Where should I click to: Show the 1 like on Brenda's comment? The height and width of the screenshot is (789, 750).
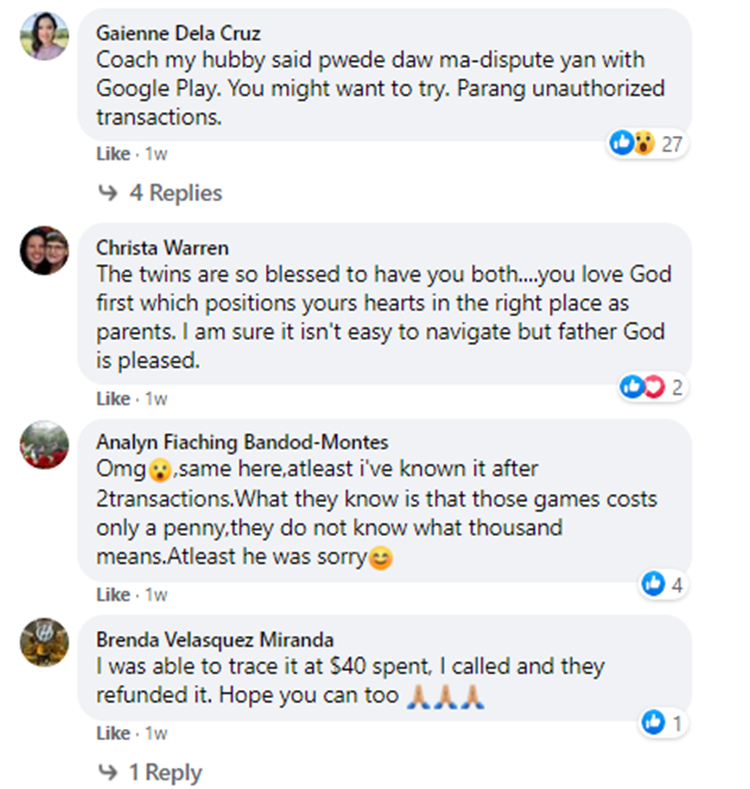pyautogui.click(x=663, y=722)
